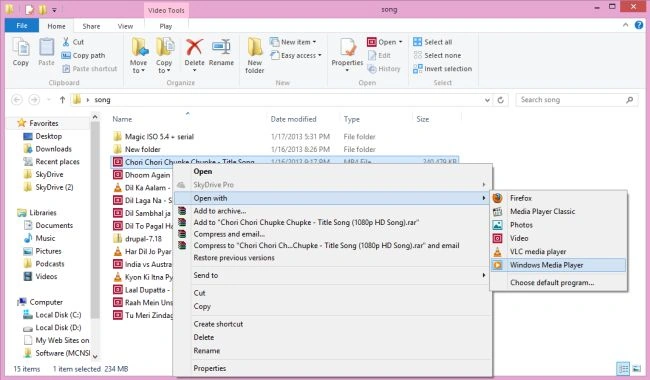Choose Photos from Open with submenu
This screenshot has height=380, width=650.
pyautogui.click(x=559, y=225)
